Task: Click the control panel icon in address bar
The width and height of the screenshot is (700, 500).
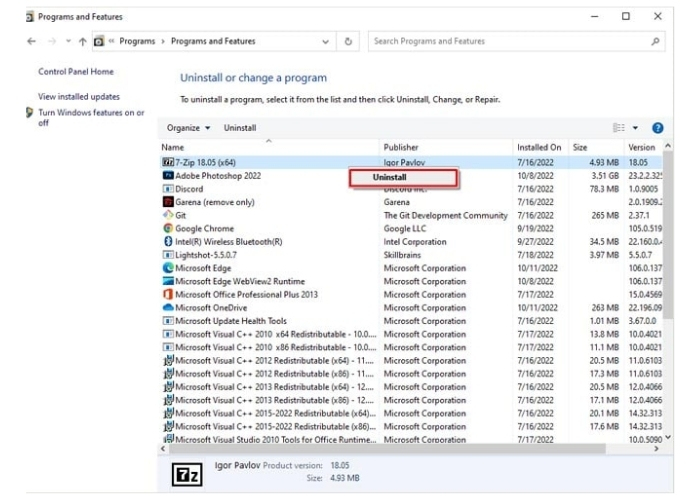Action: [x=99, y=42]
